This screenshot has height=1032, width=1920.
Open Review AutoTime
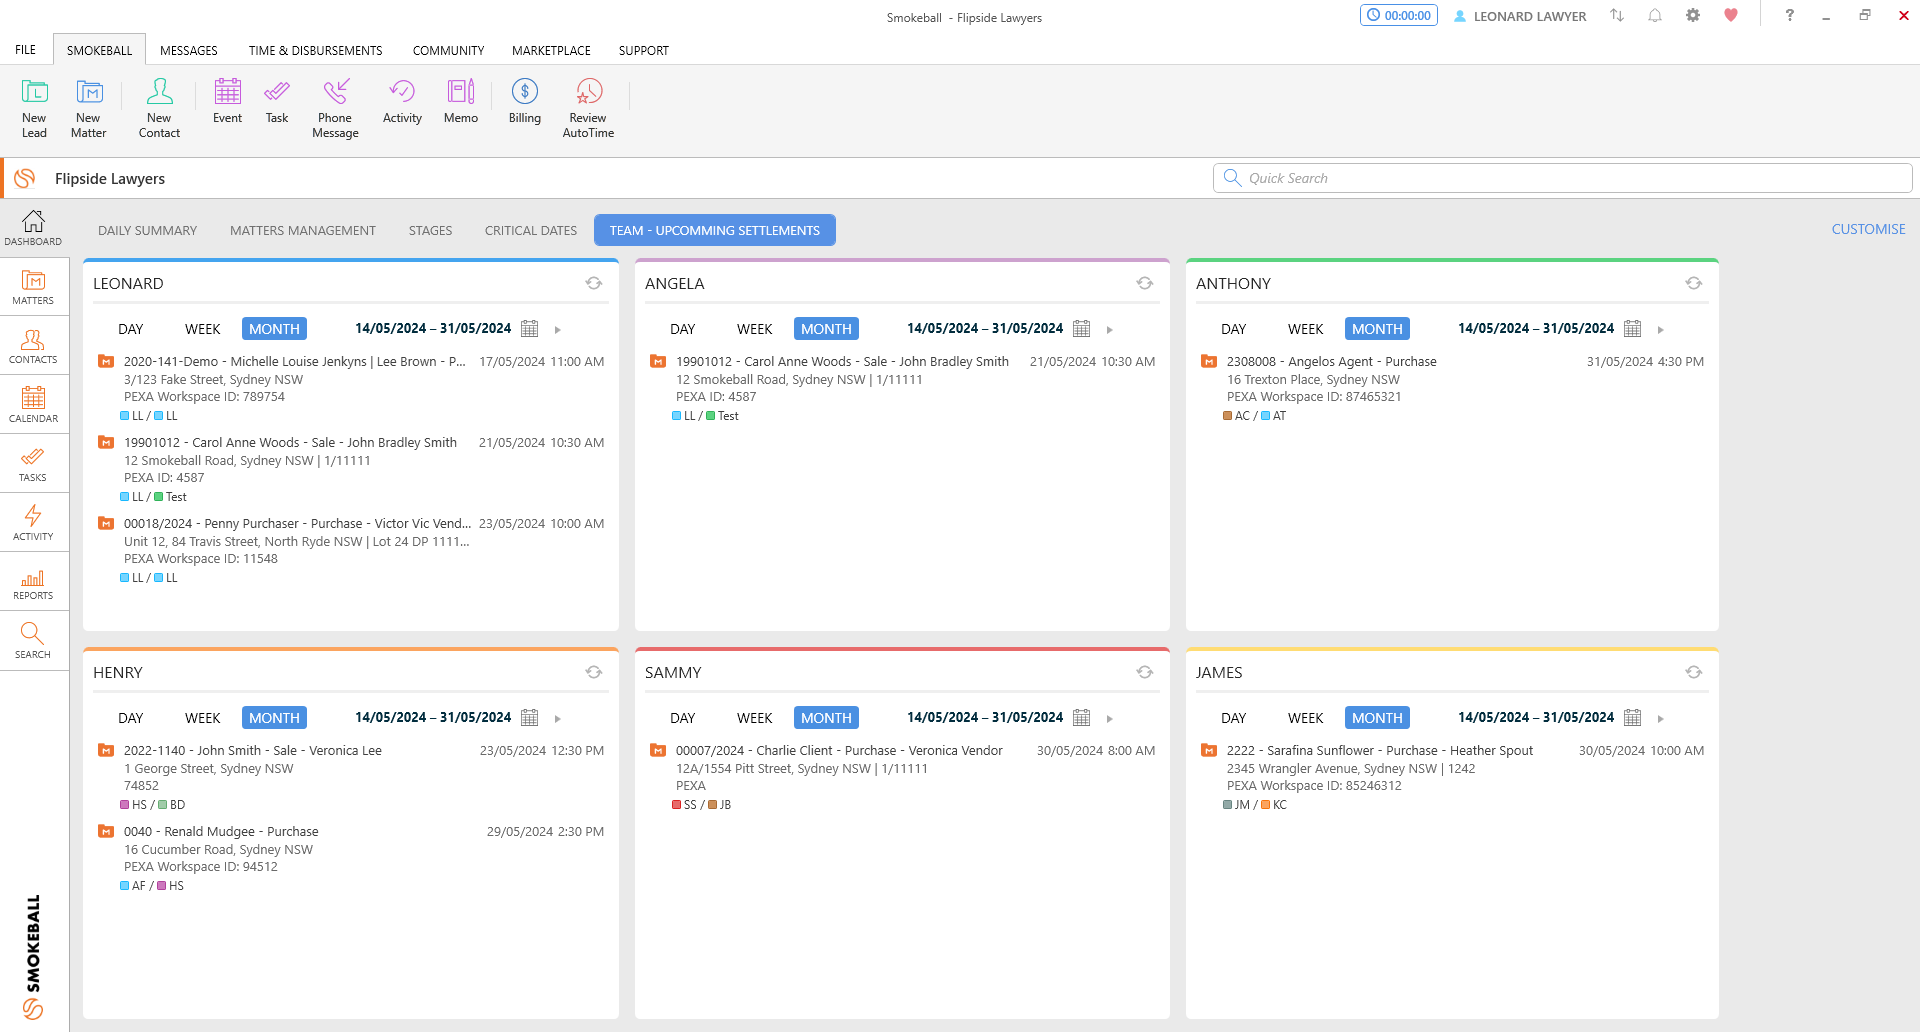[x=588, y=108]
